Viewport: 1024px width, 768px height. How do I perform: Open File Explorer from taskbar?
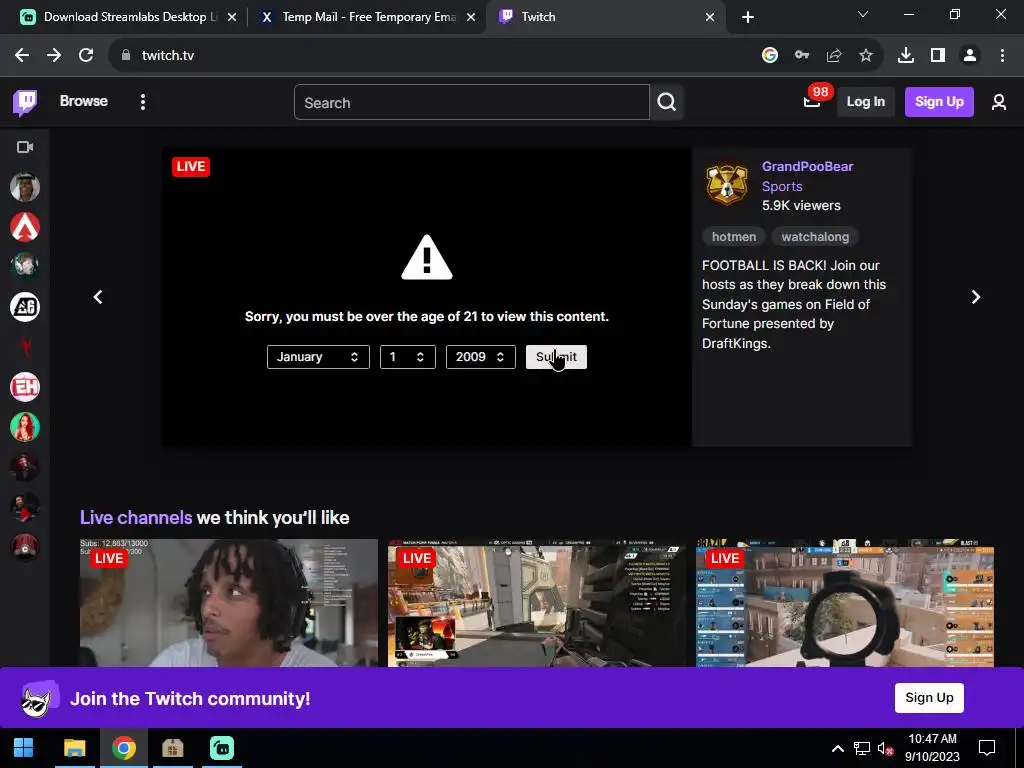74,748
